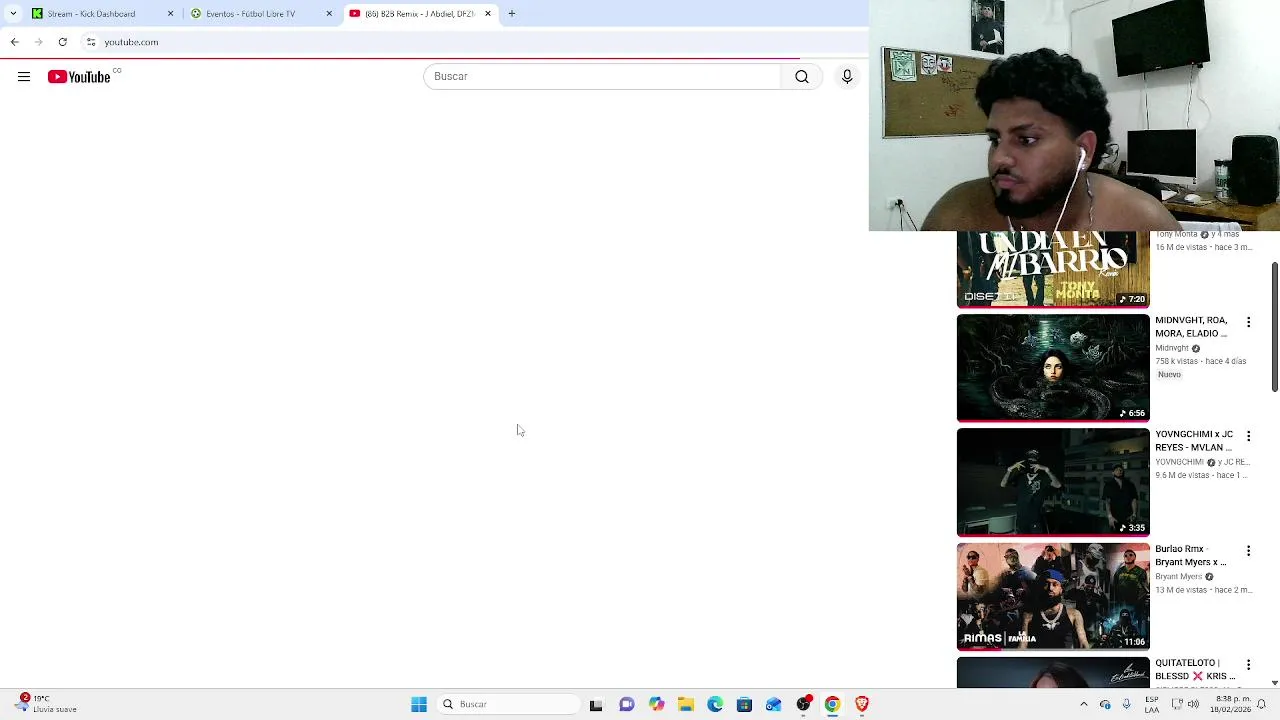Screen dimensions: 1280x720
Task: Open the tab search dropdown arrow
Action: (x=13, y=14)
